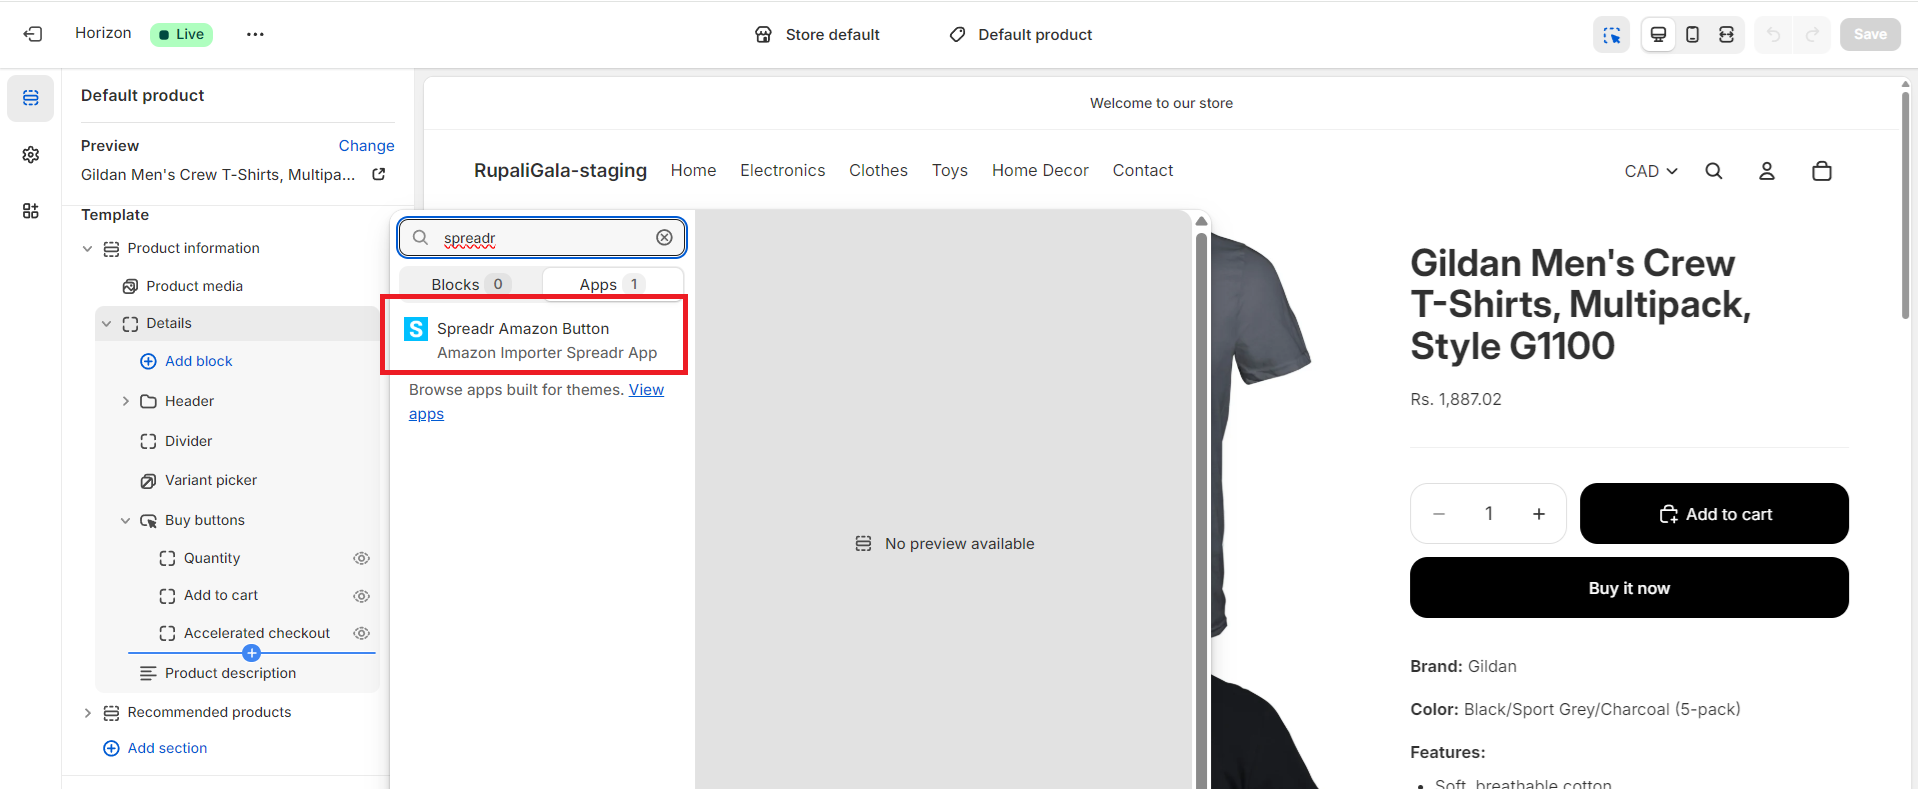Open preview product in new tab icon
Image resolution: width=1918 pixels, height=789 pixels.
click(x=379, y=174)
